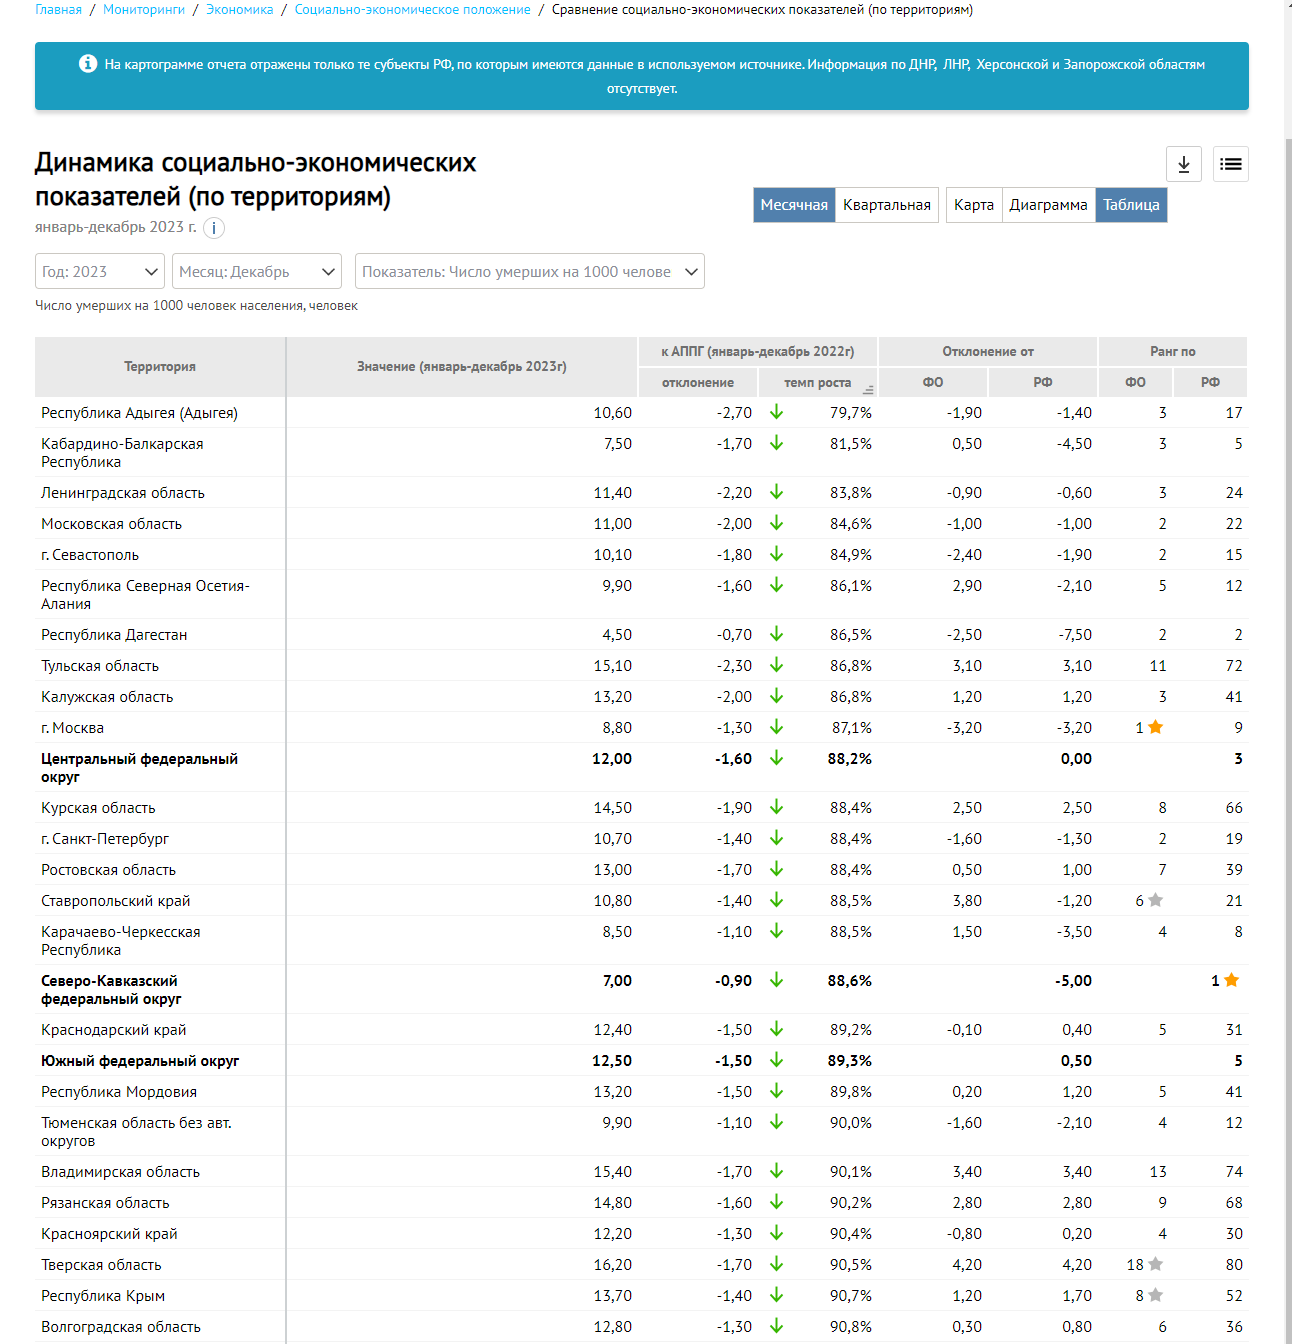
Task: Click the Территория column header
Action: coord(160,367)
